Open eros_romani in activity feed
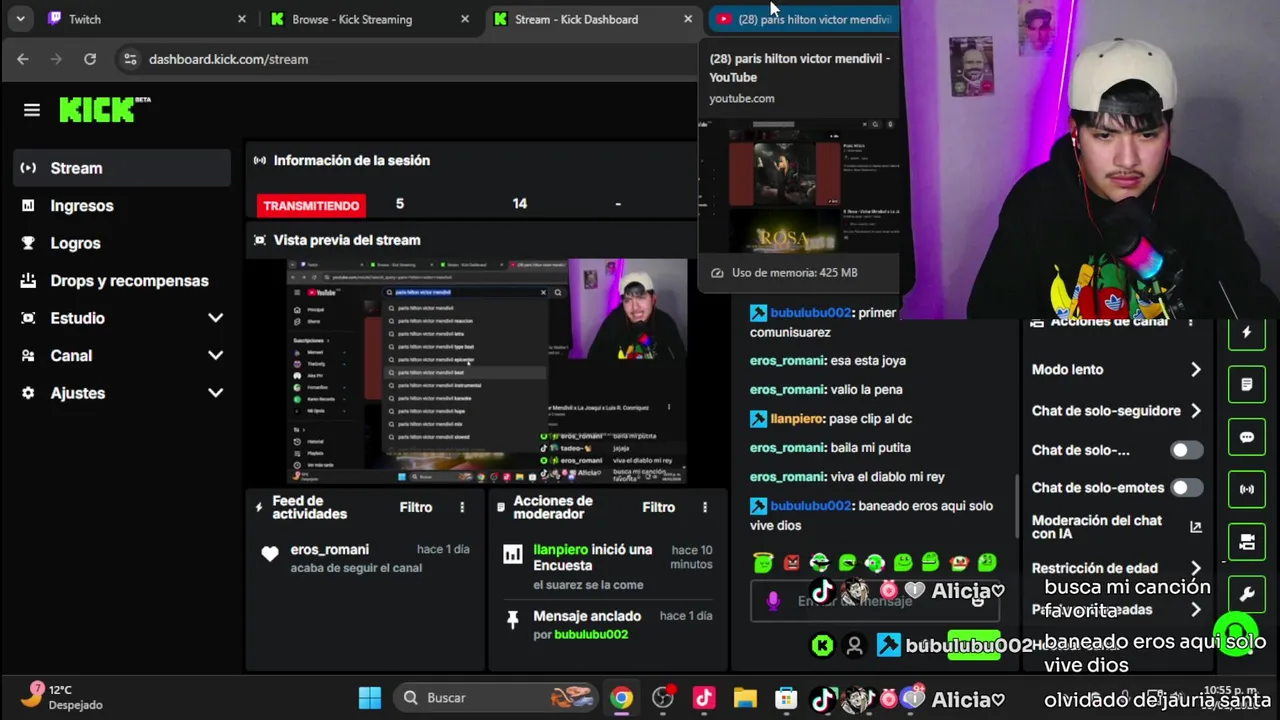1280x720 pixels. tap(330, 550)
